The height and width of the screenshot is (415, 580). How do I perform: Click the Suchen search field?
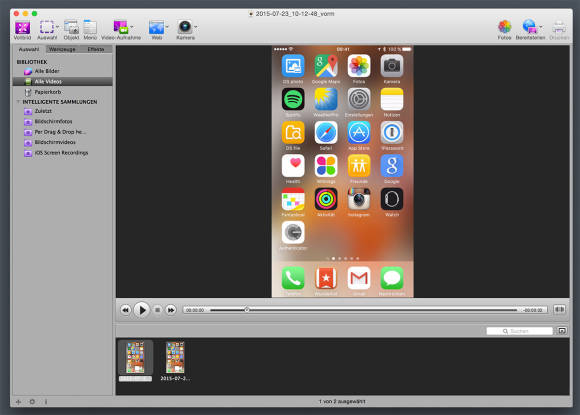pos(519,331)
